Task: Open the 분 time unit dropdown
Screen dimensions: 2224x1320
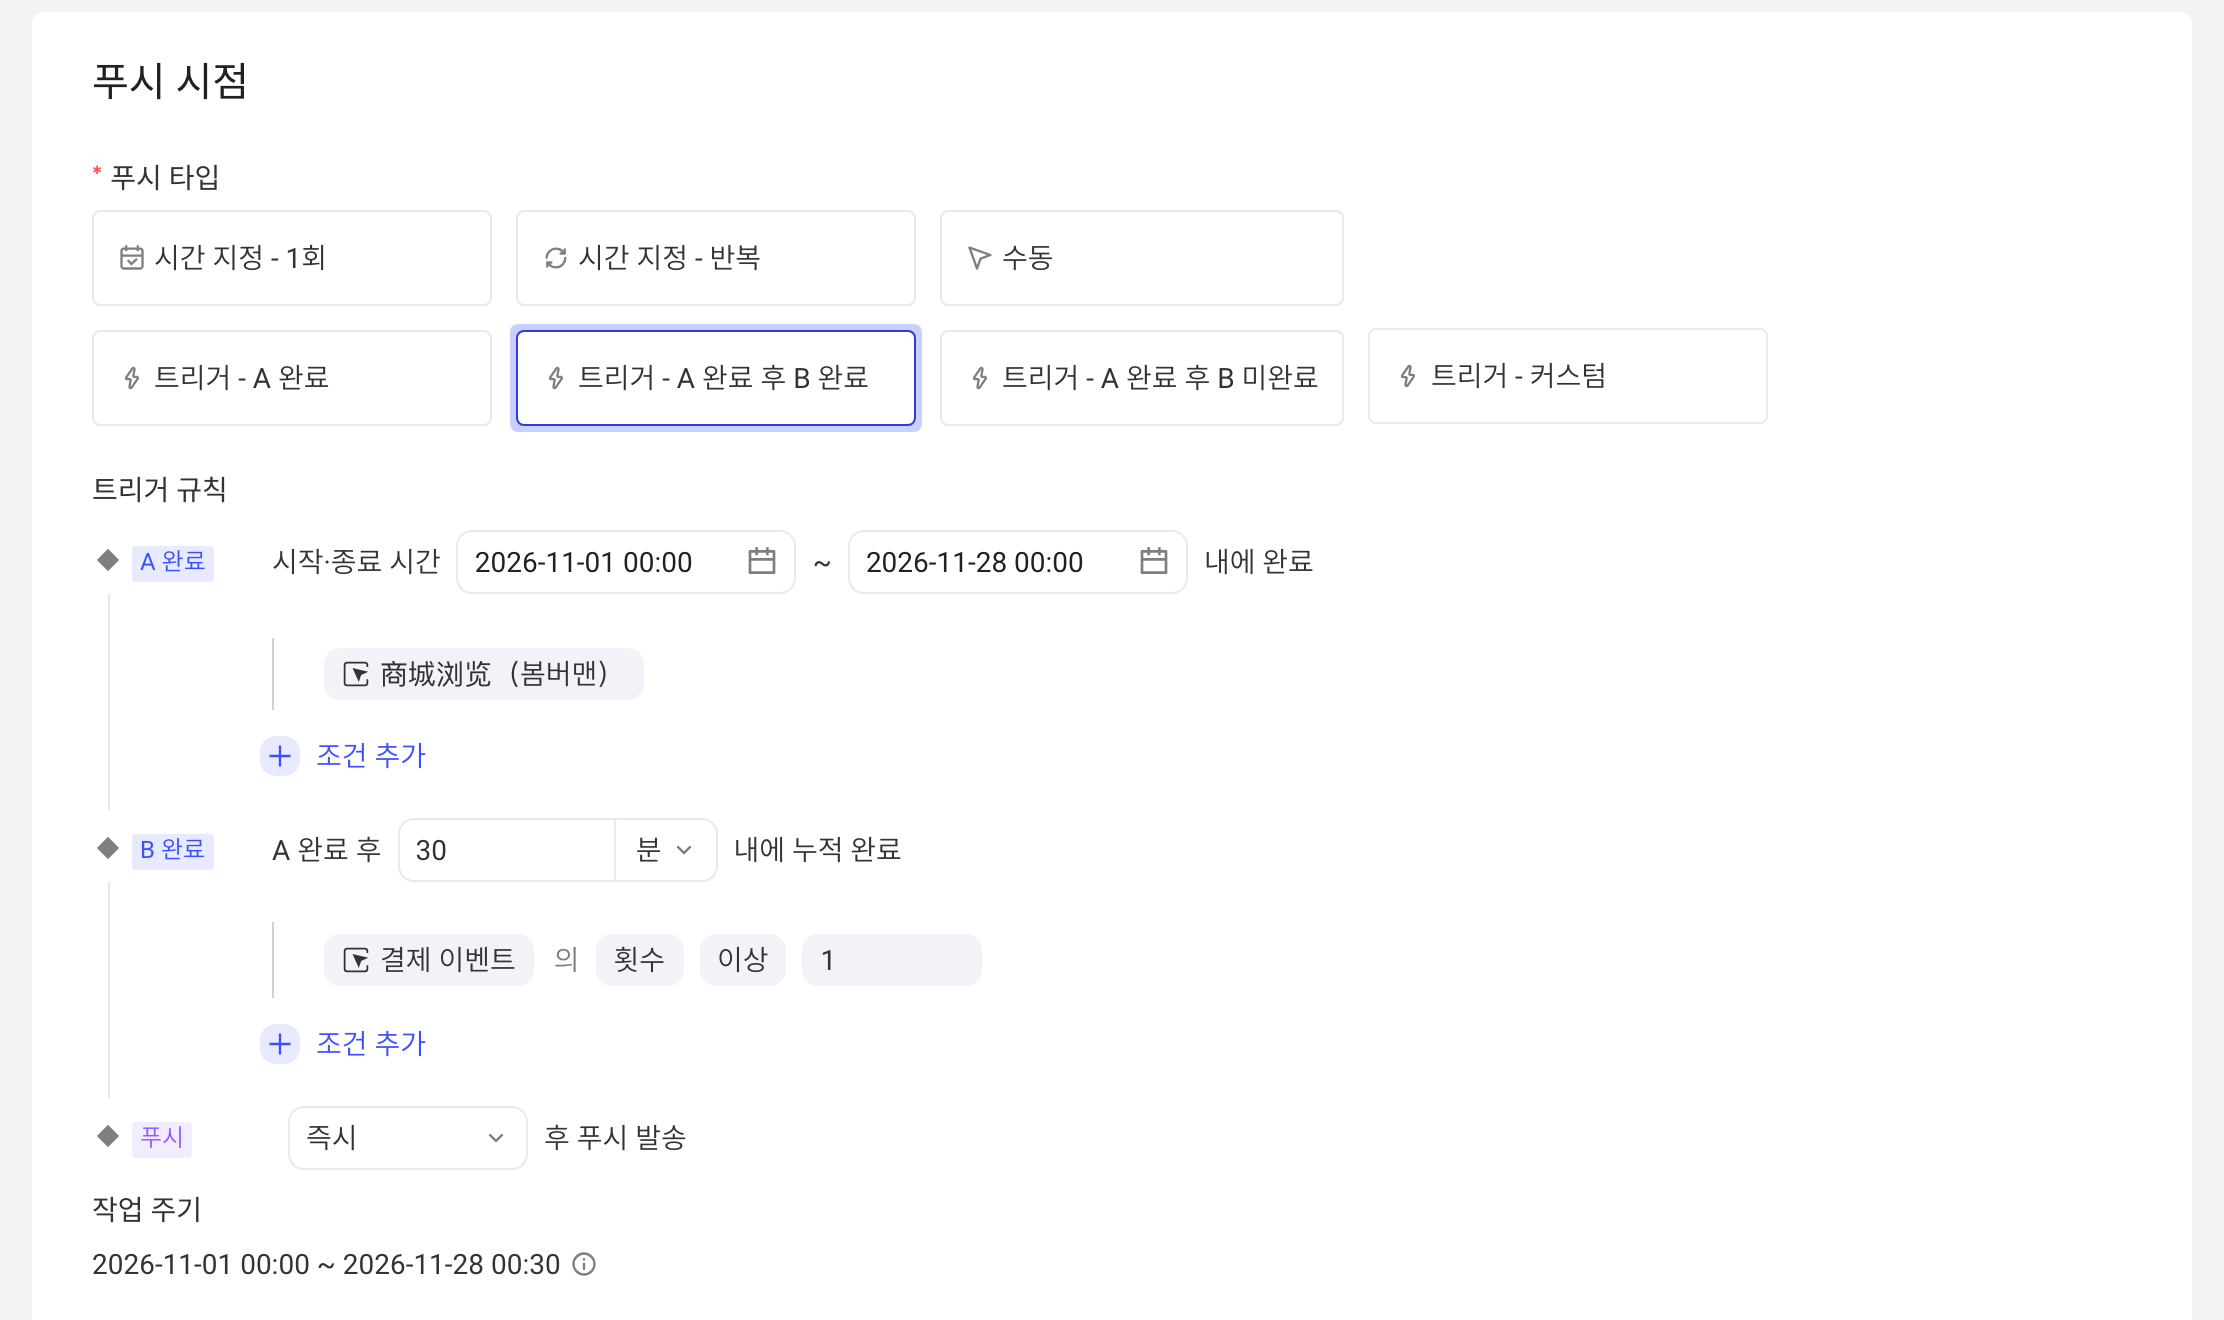Action: (665, 850)
